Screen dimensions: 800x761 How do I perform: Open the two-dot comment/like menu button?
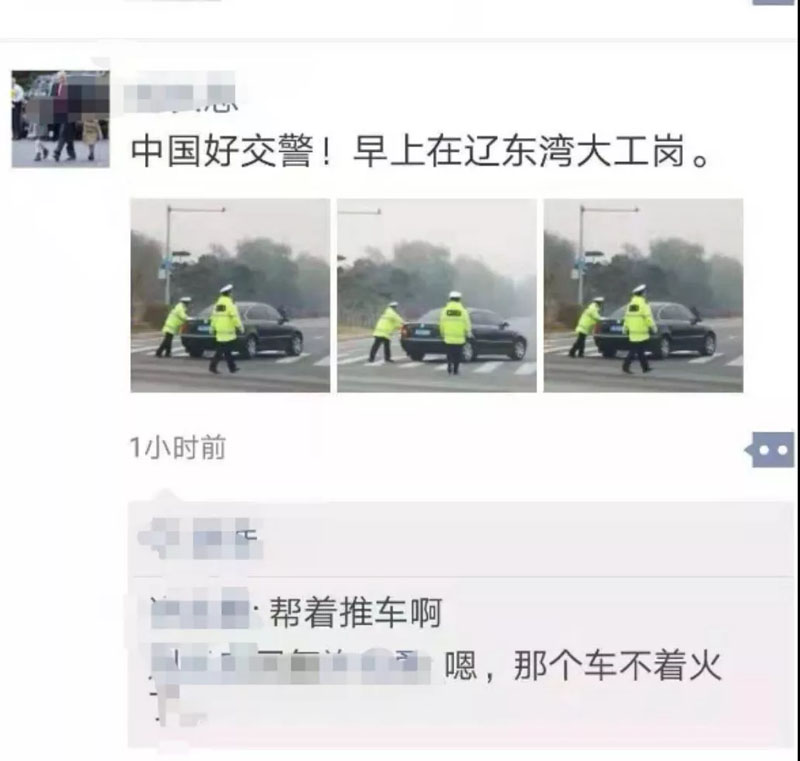tap(770, 450)
